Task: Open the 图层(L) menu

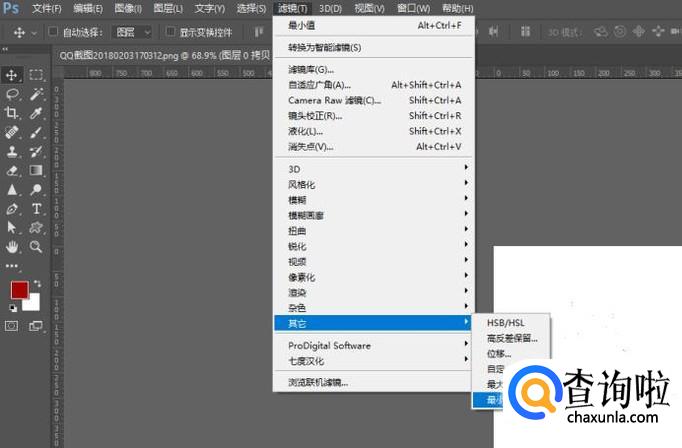Action: click(168, 8)
